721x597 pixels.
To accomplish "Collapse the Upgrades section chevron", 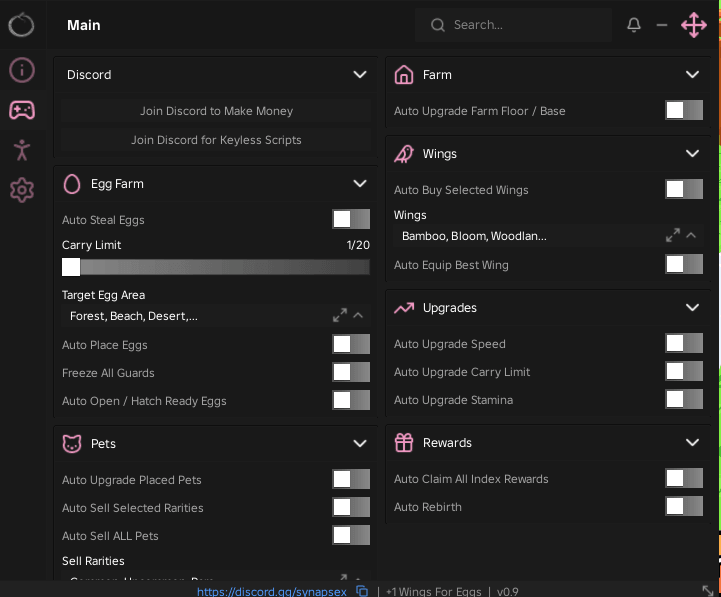I will [x=692, y=308].
